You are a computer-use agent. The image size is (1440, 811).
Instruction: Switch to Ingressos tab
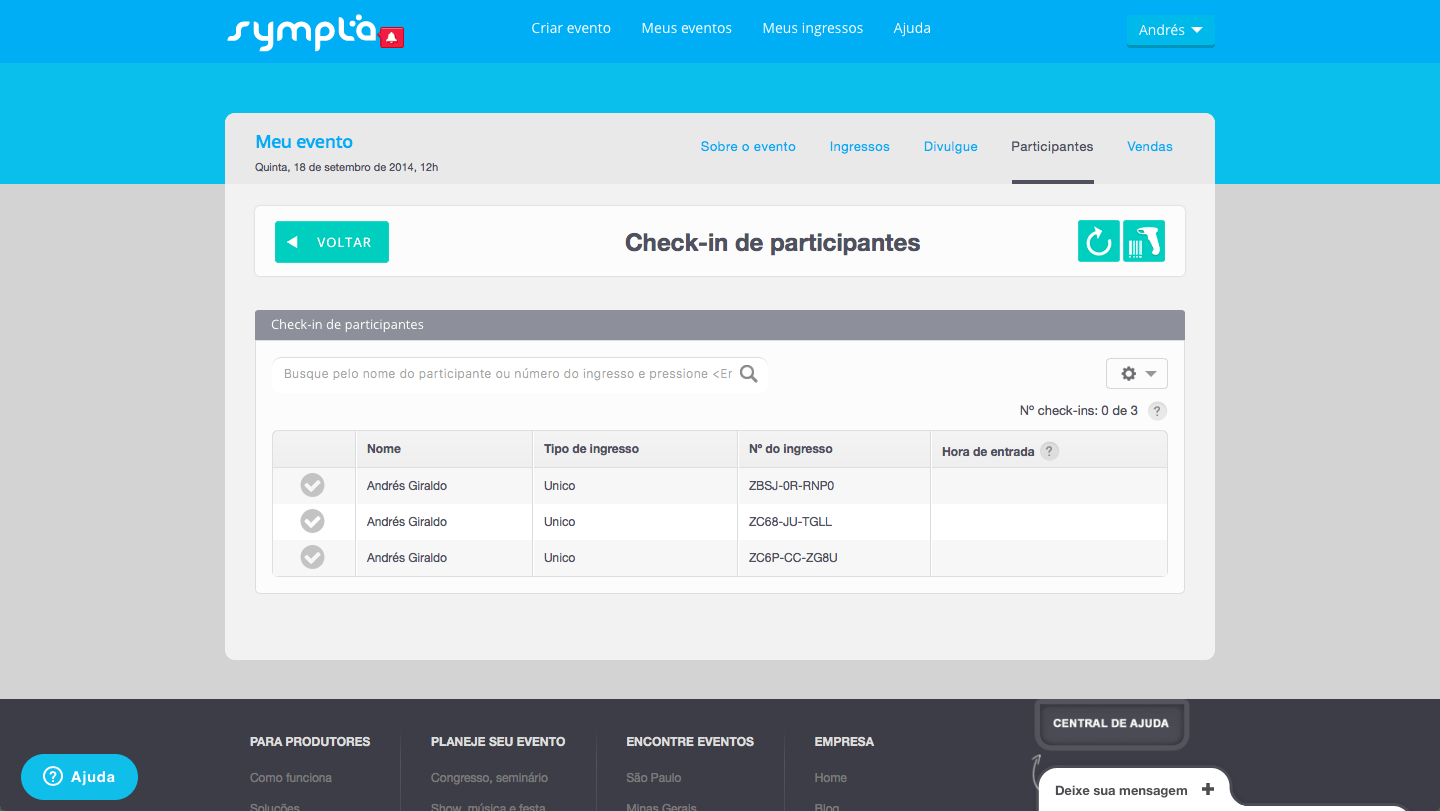point(859,146)
